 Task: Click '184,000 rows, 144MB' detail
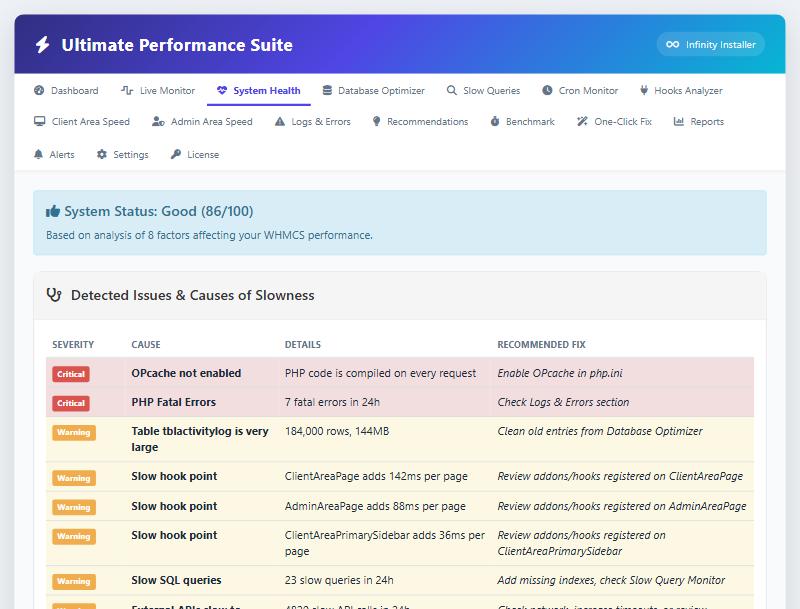[337, 431]
